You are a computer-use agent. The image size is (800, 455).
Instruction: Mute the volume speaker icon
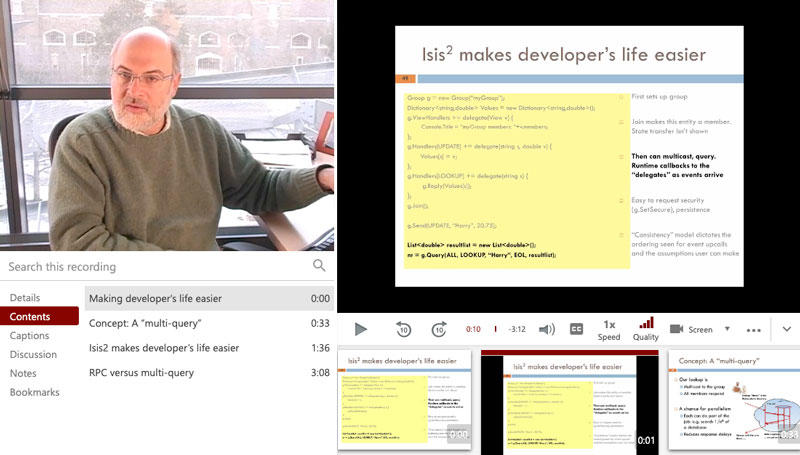click(x=546, y=329)
